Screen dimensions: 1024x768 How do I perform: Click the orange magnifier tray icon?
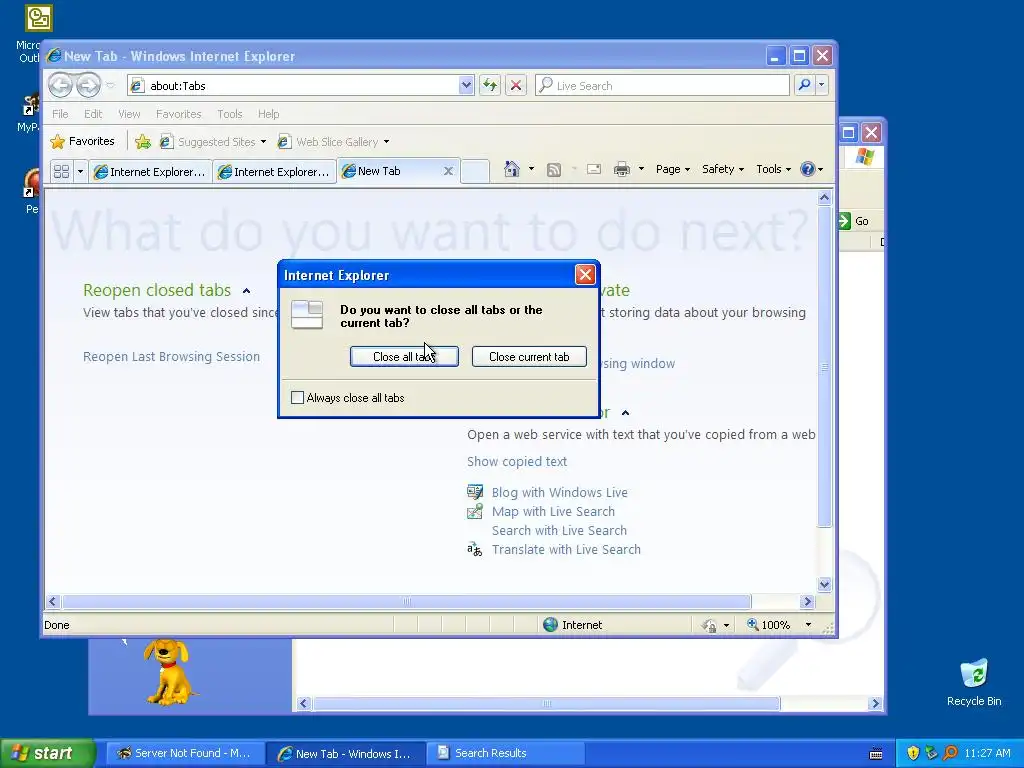[x=951, y=753]
